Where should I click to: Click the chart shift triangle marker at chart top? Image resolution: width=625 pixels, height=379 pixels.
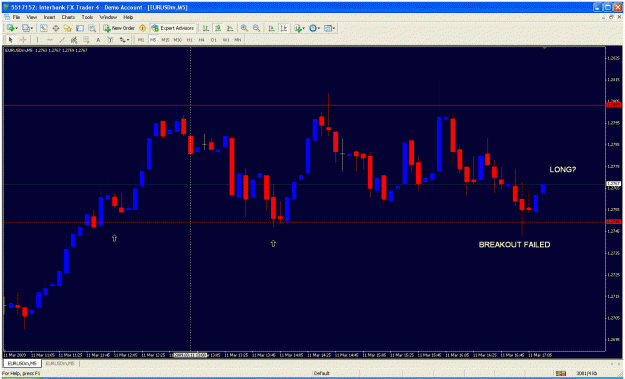[544, 48]
